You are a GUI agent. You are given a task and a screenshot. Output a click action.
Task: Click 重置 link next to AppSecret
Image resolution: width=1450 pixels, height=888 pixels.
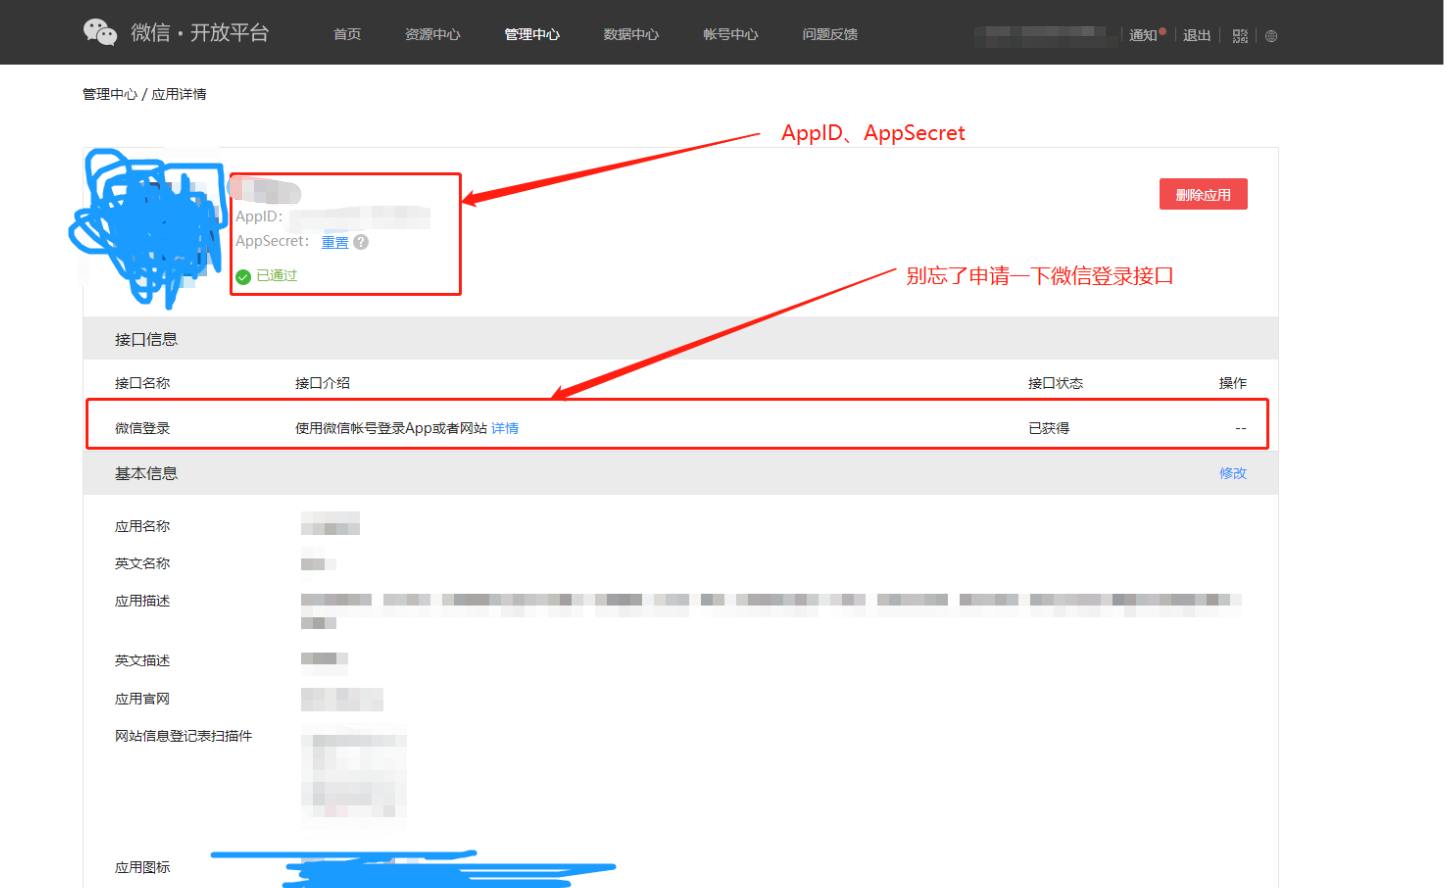click(x=335, y=242)
